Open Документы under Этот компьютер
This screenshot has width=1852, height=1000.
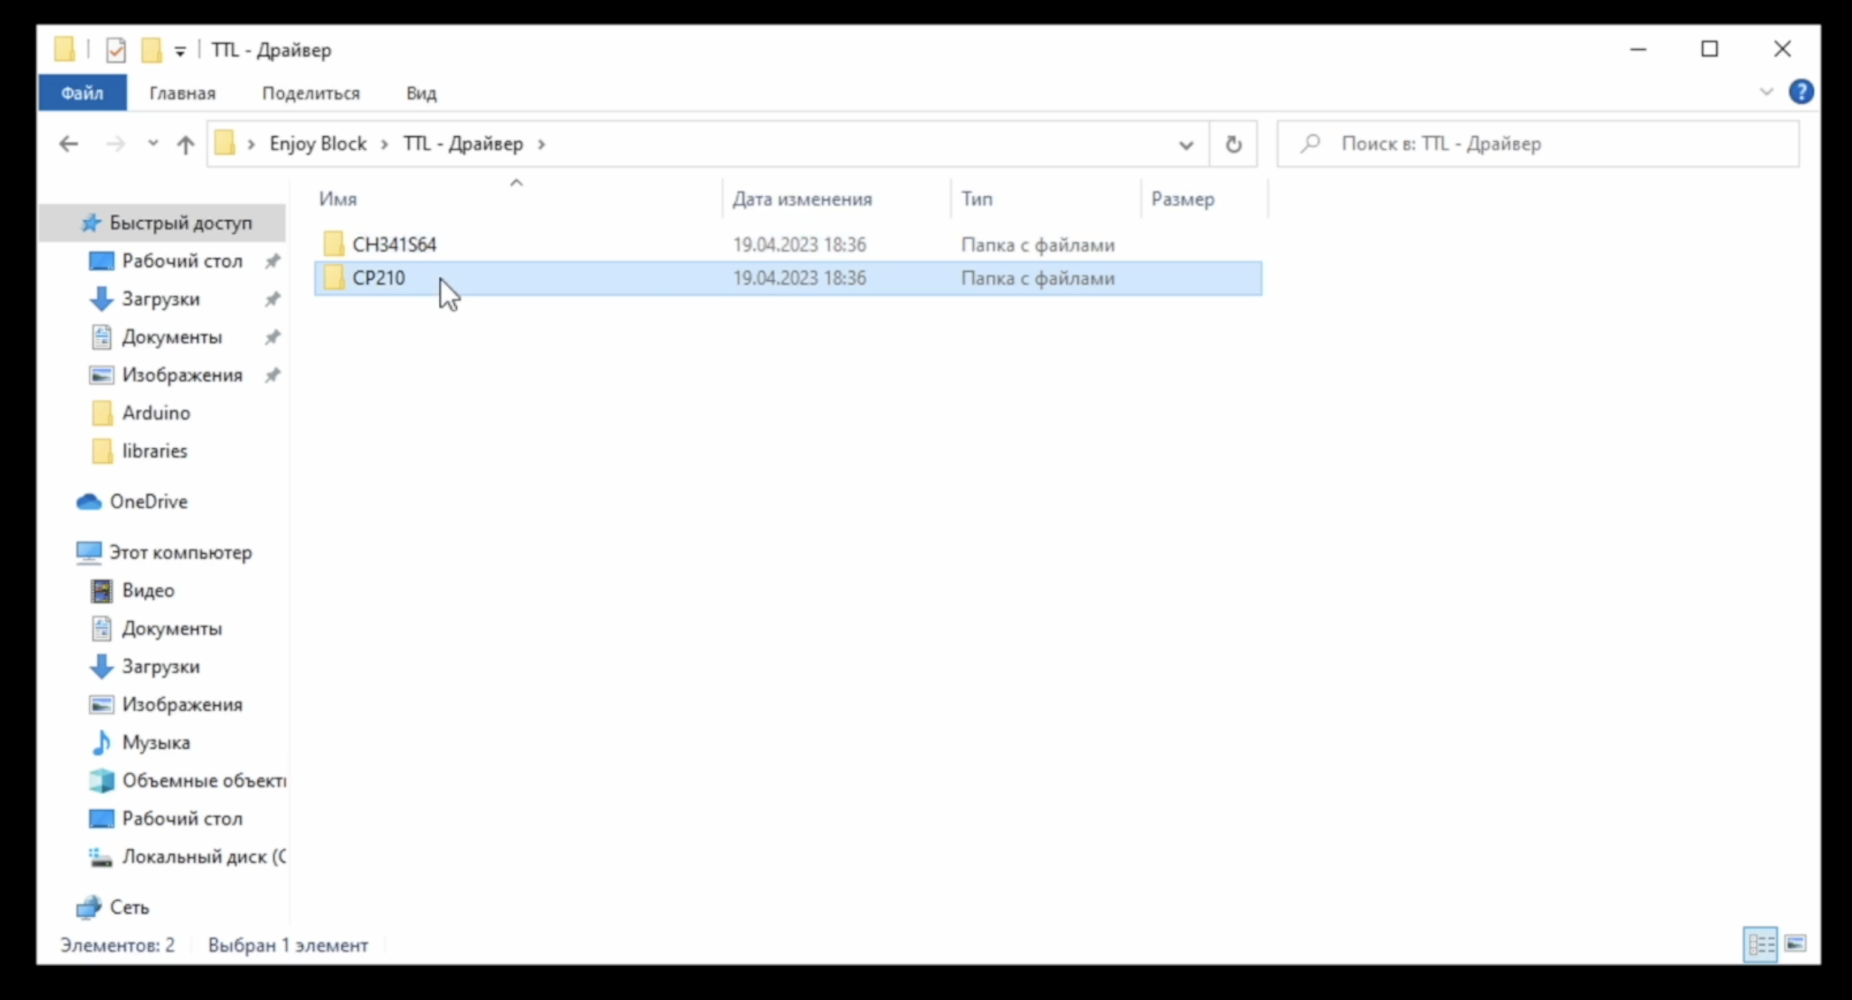click(172, 629)
